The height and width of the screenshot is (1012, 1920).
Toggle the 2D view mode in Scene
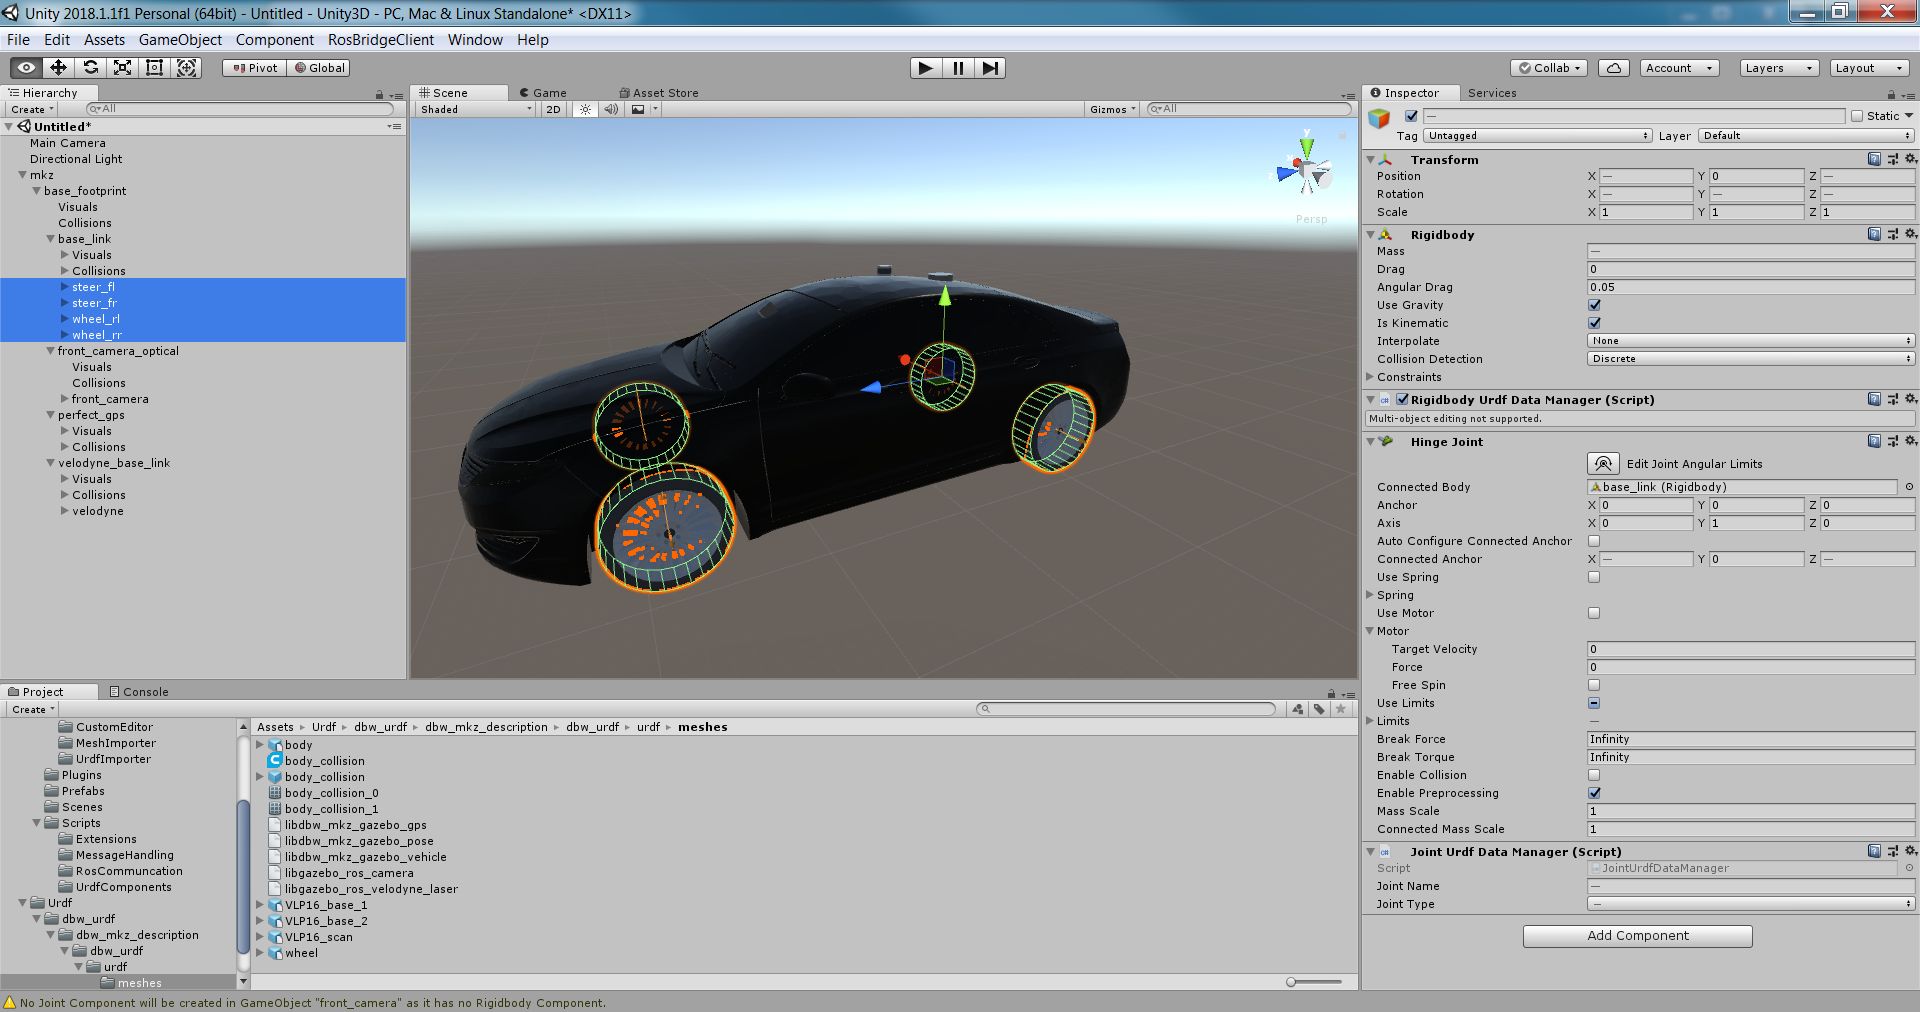coord(553,109)
